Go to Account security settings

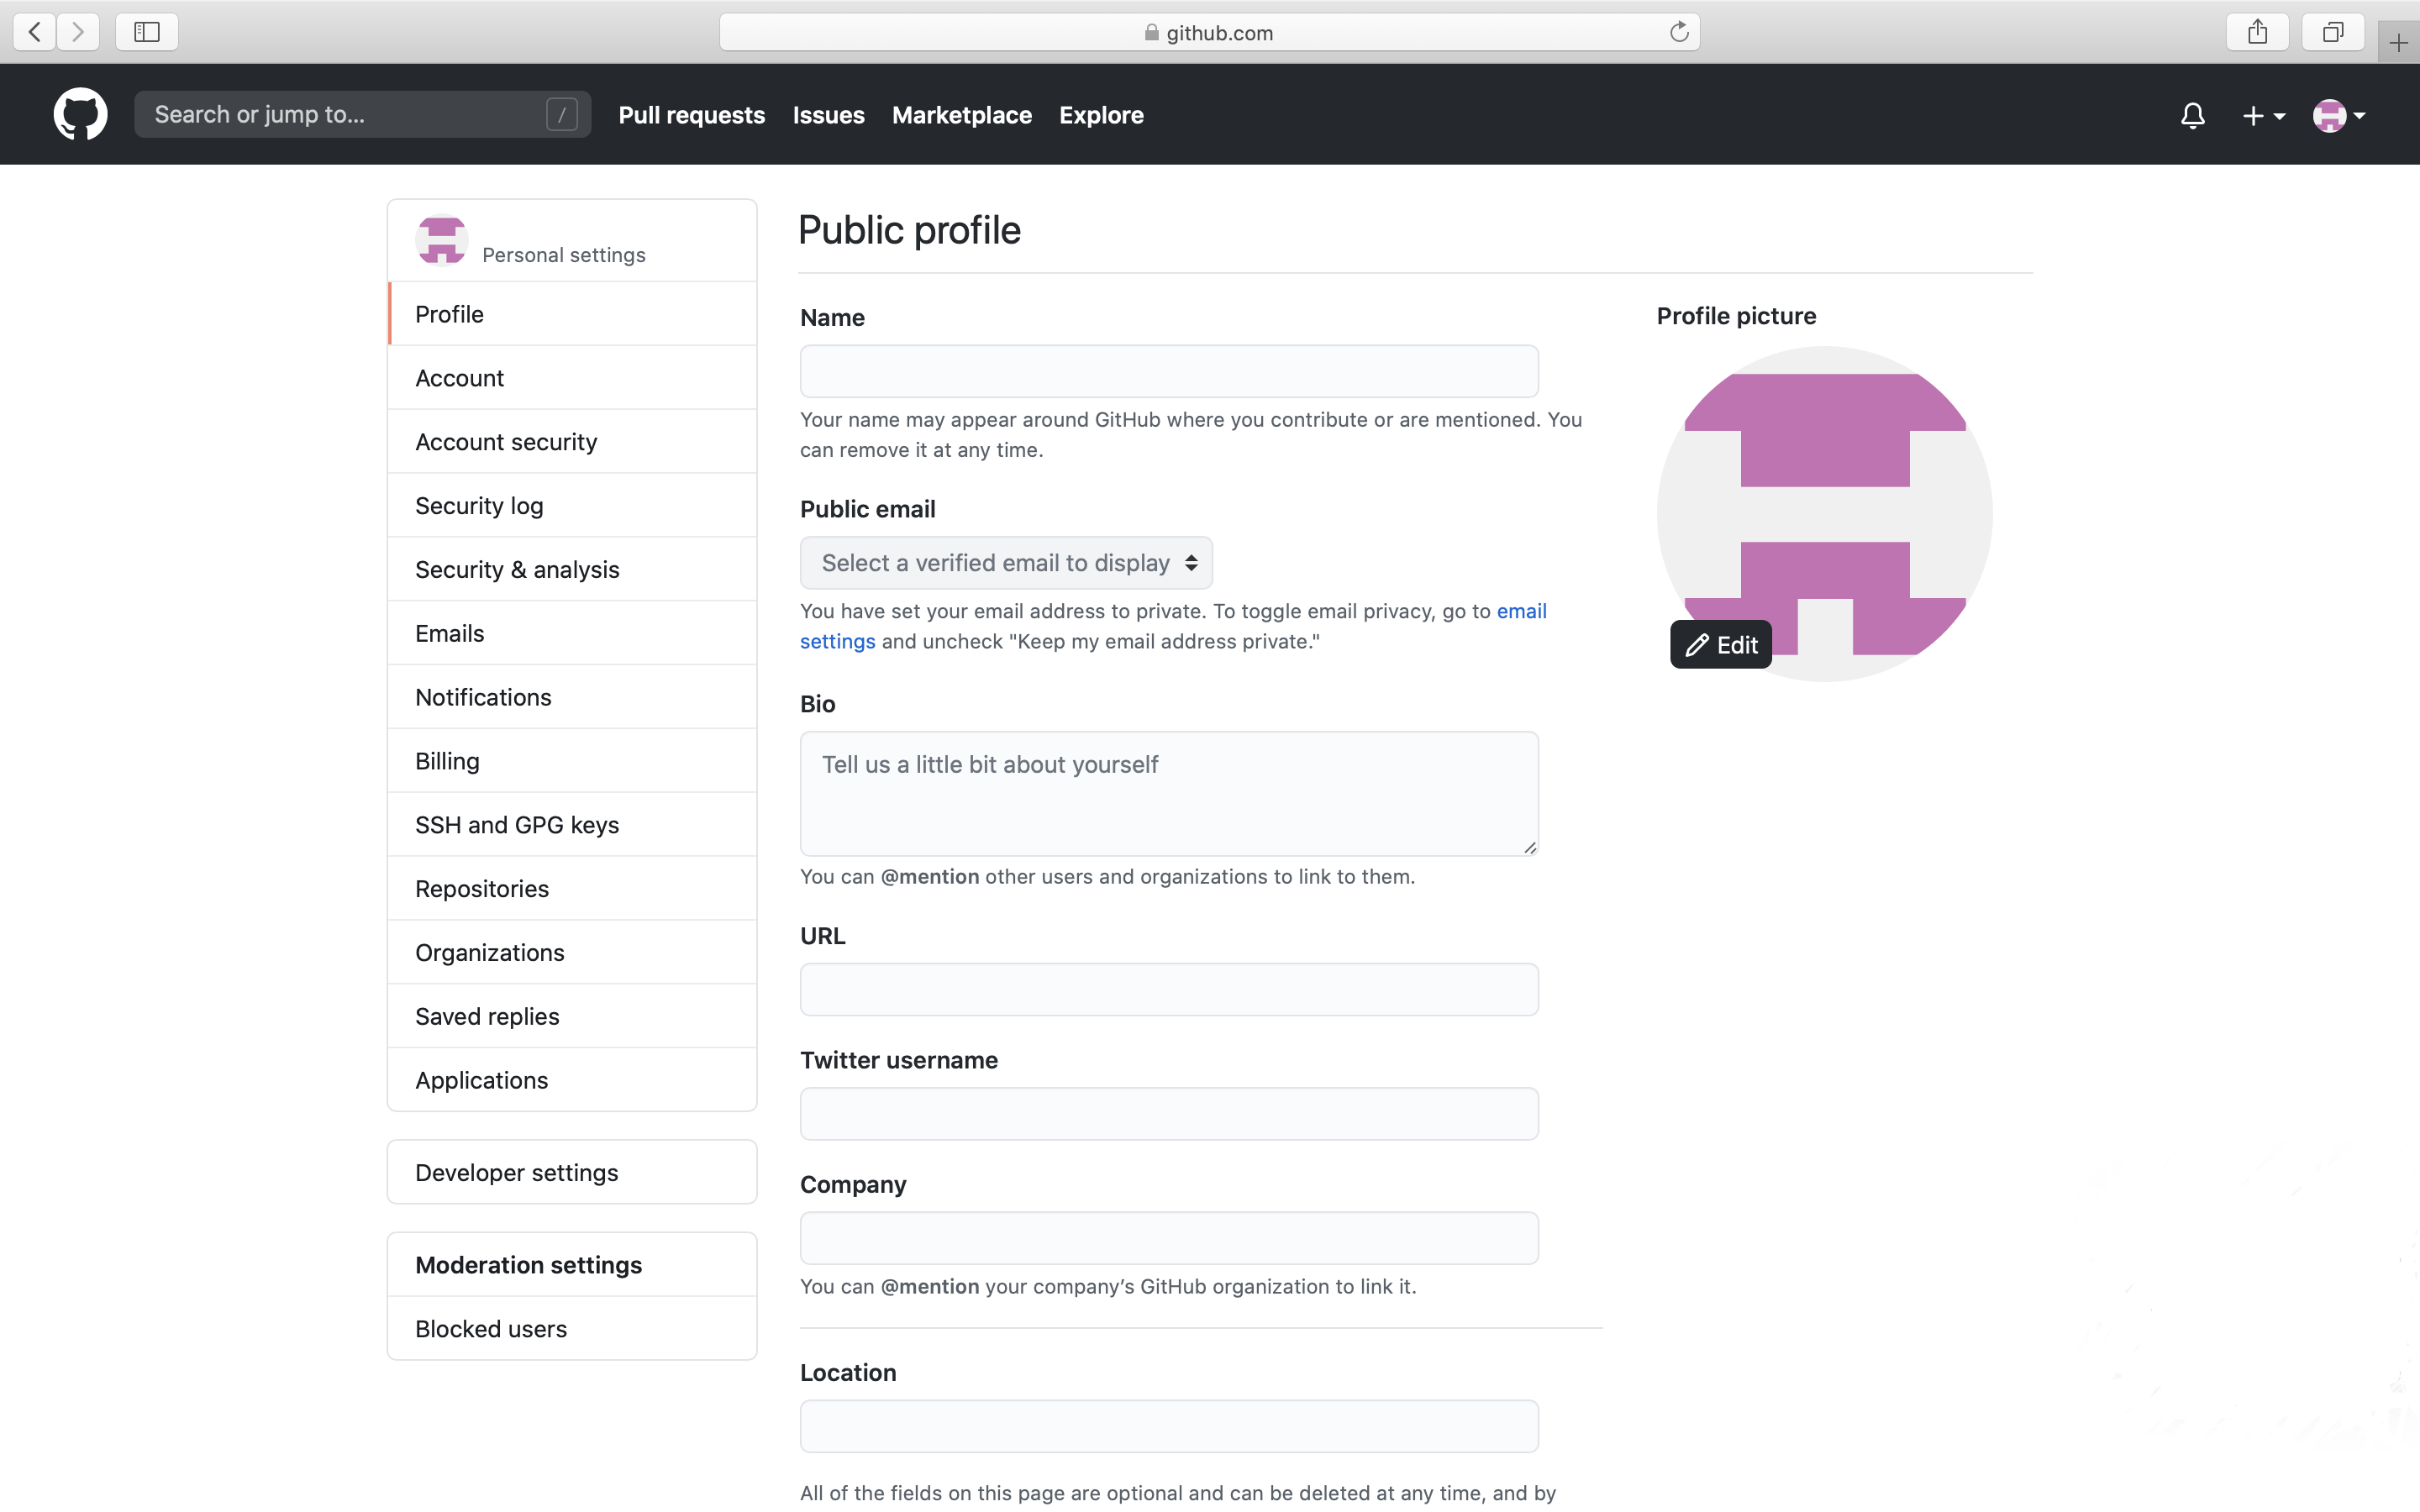coord(506,442)
